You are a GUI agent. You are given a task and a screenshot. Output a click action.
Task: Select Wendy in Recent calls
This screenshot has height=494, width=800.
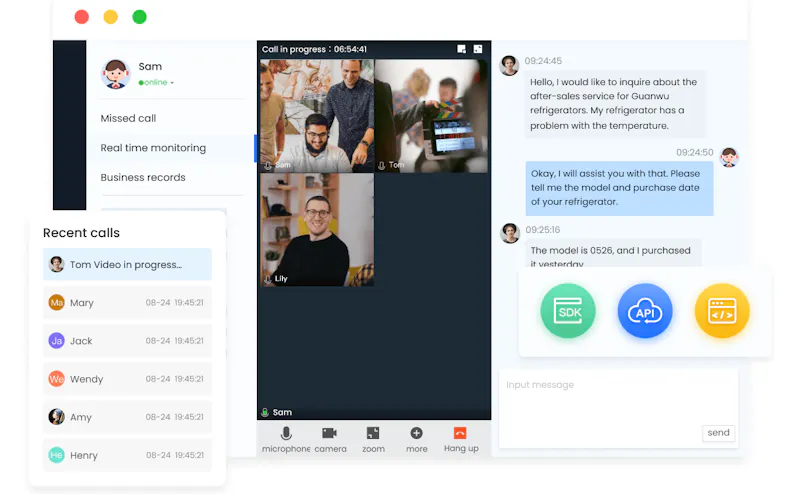[x=127, y=379]
